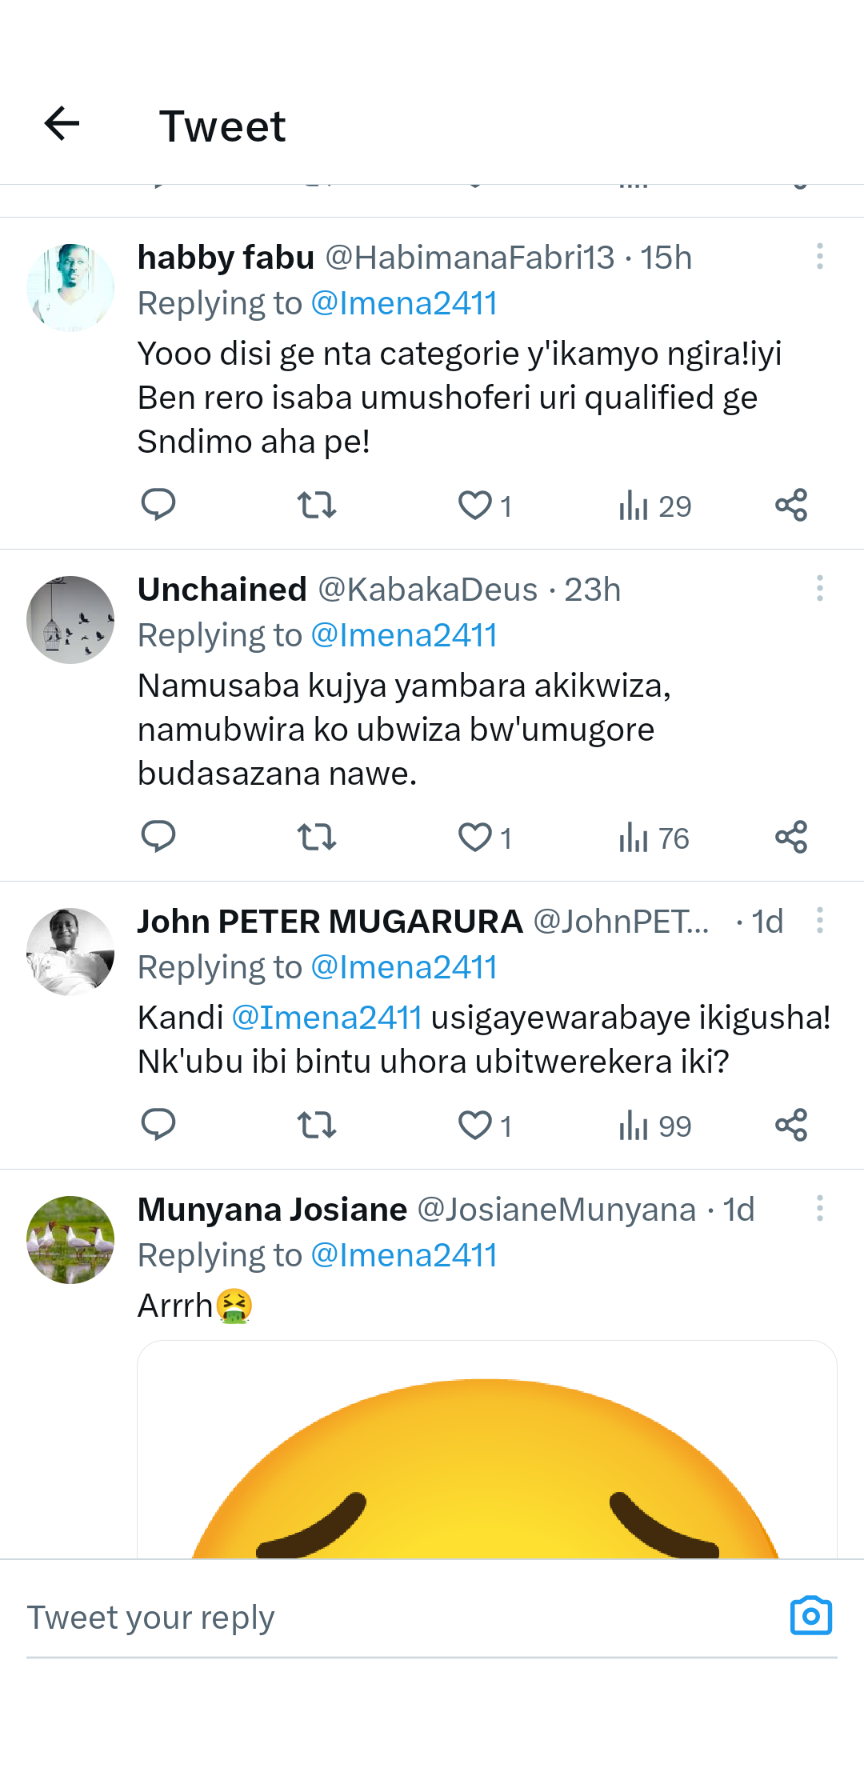
Task: Open more options for habby fabu's tweet
Action: pos(820,256)
